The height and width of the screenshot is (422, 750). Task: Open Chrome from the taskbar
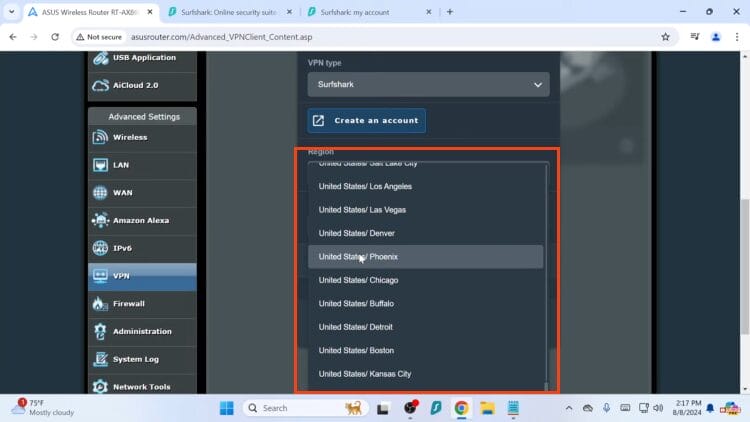pyautogui.click(x=461, y=408)
